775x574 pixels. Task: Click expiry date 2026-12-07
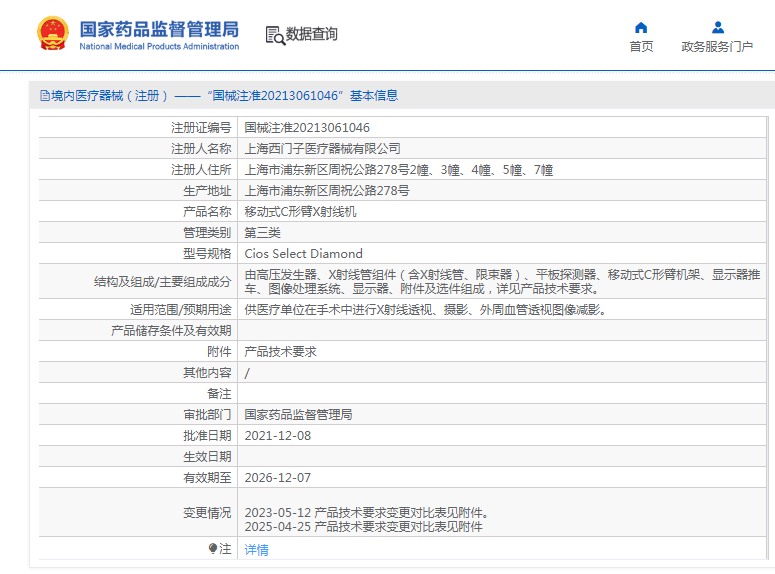tap(278, 478)
